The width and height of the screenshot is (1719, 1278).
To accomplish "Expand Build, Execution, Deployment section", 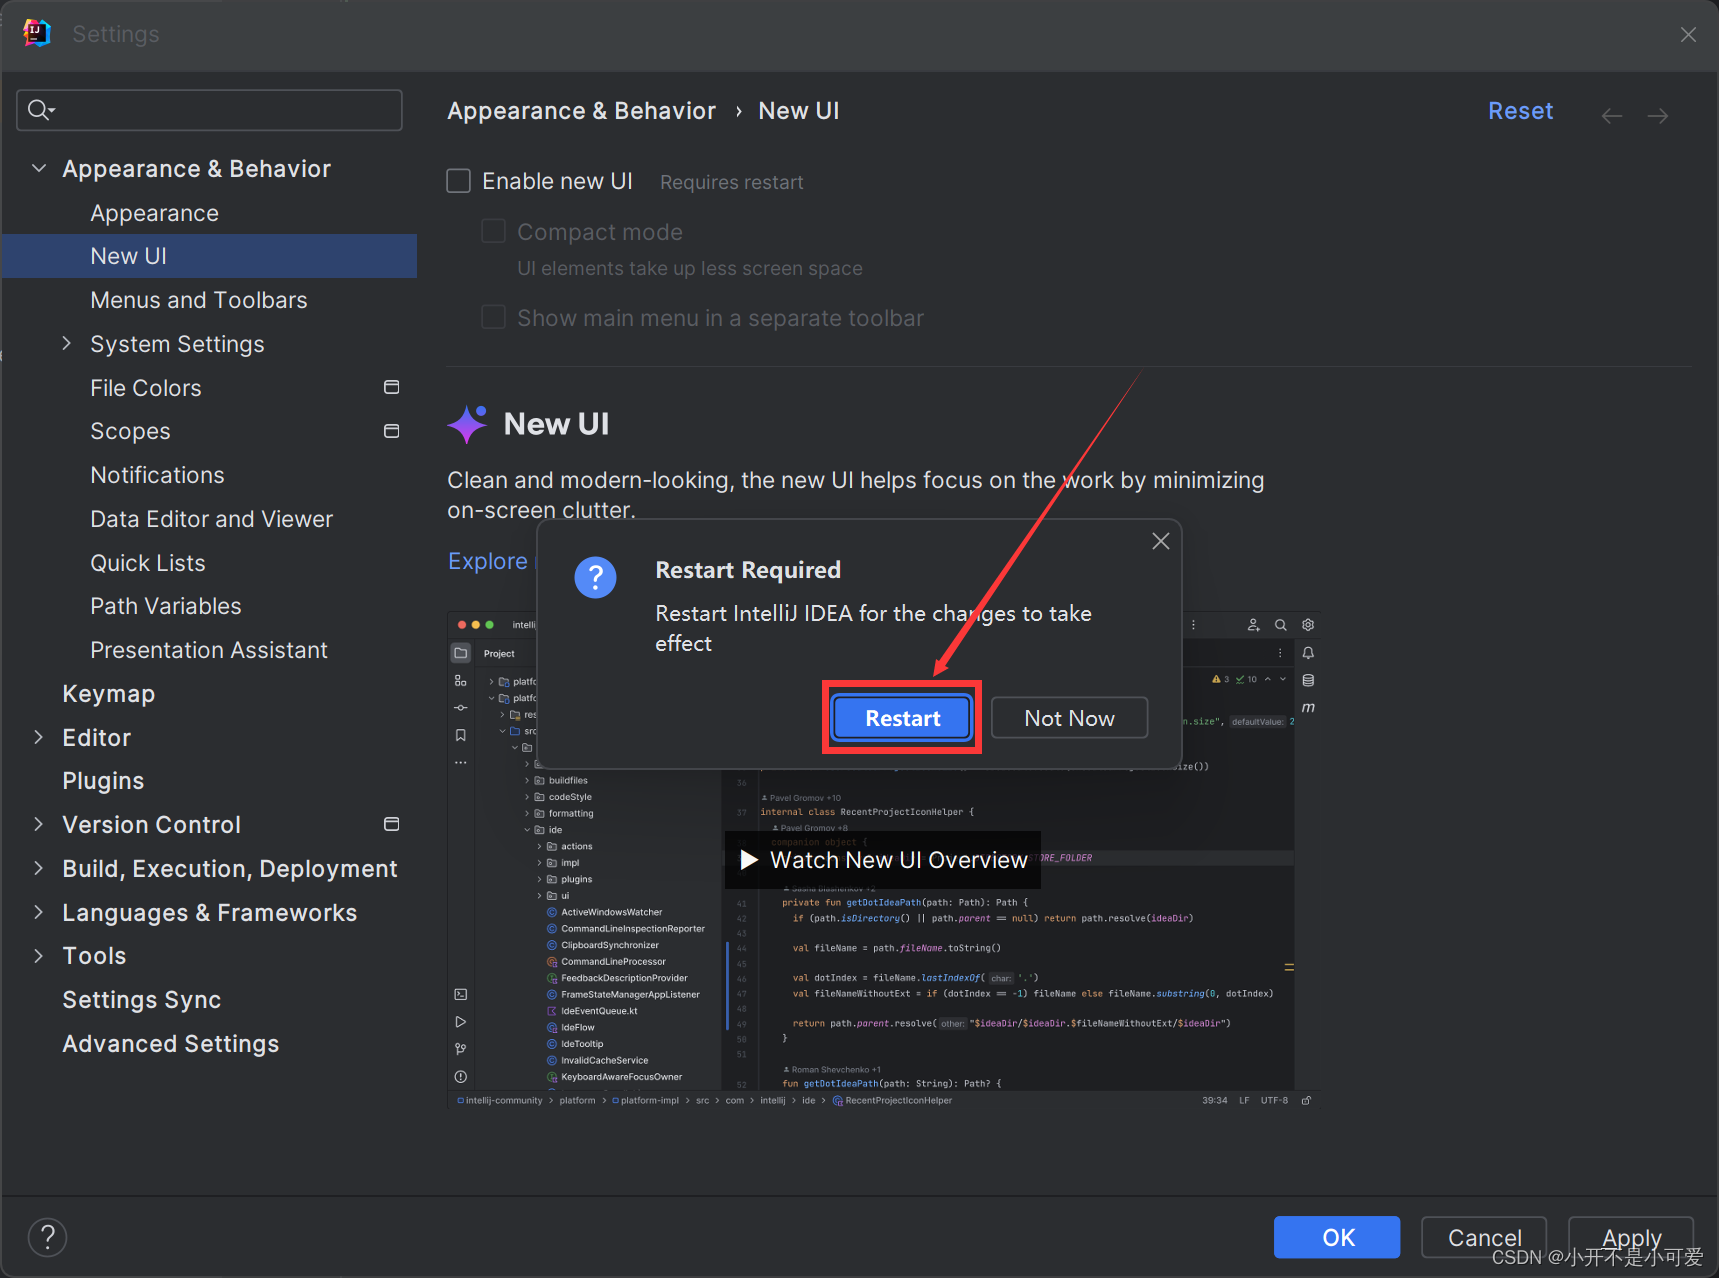I will click(x=39, y=868).
